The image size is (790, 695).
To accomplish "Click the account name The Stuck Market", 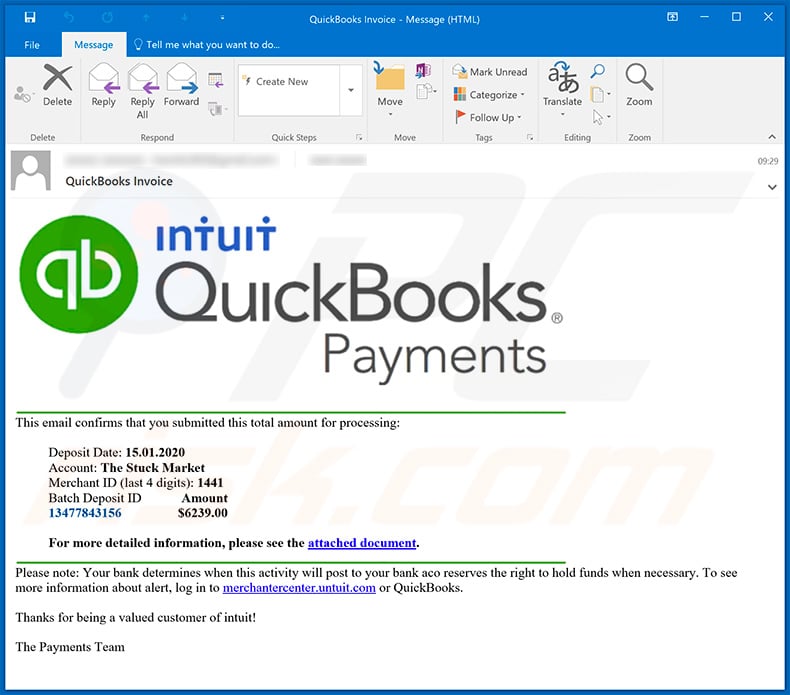I will (153, 468).
